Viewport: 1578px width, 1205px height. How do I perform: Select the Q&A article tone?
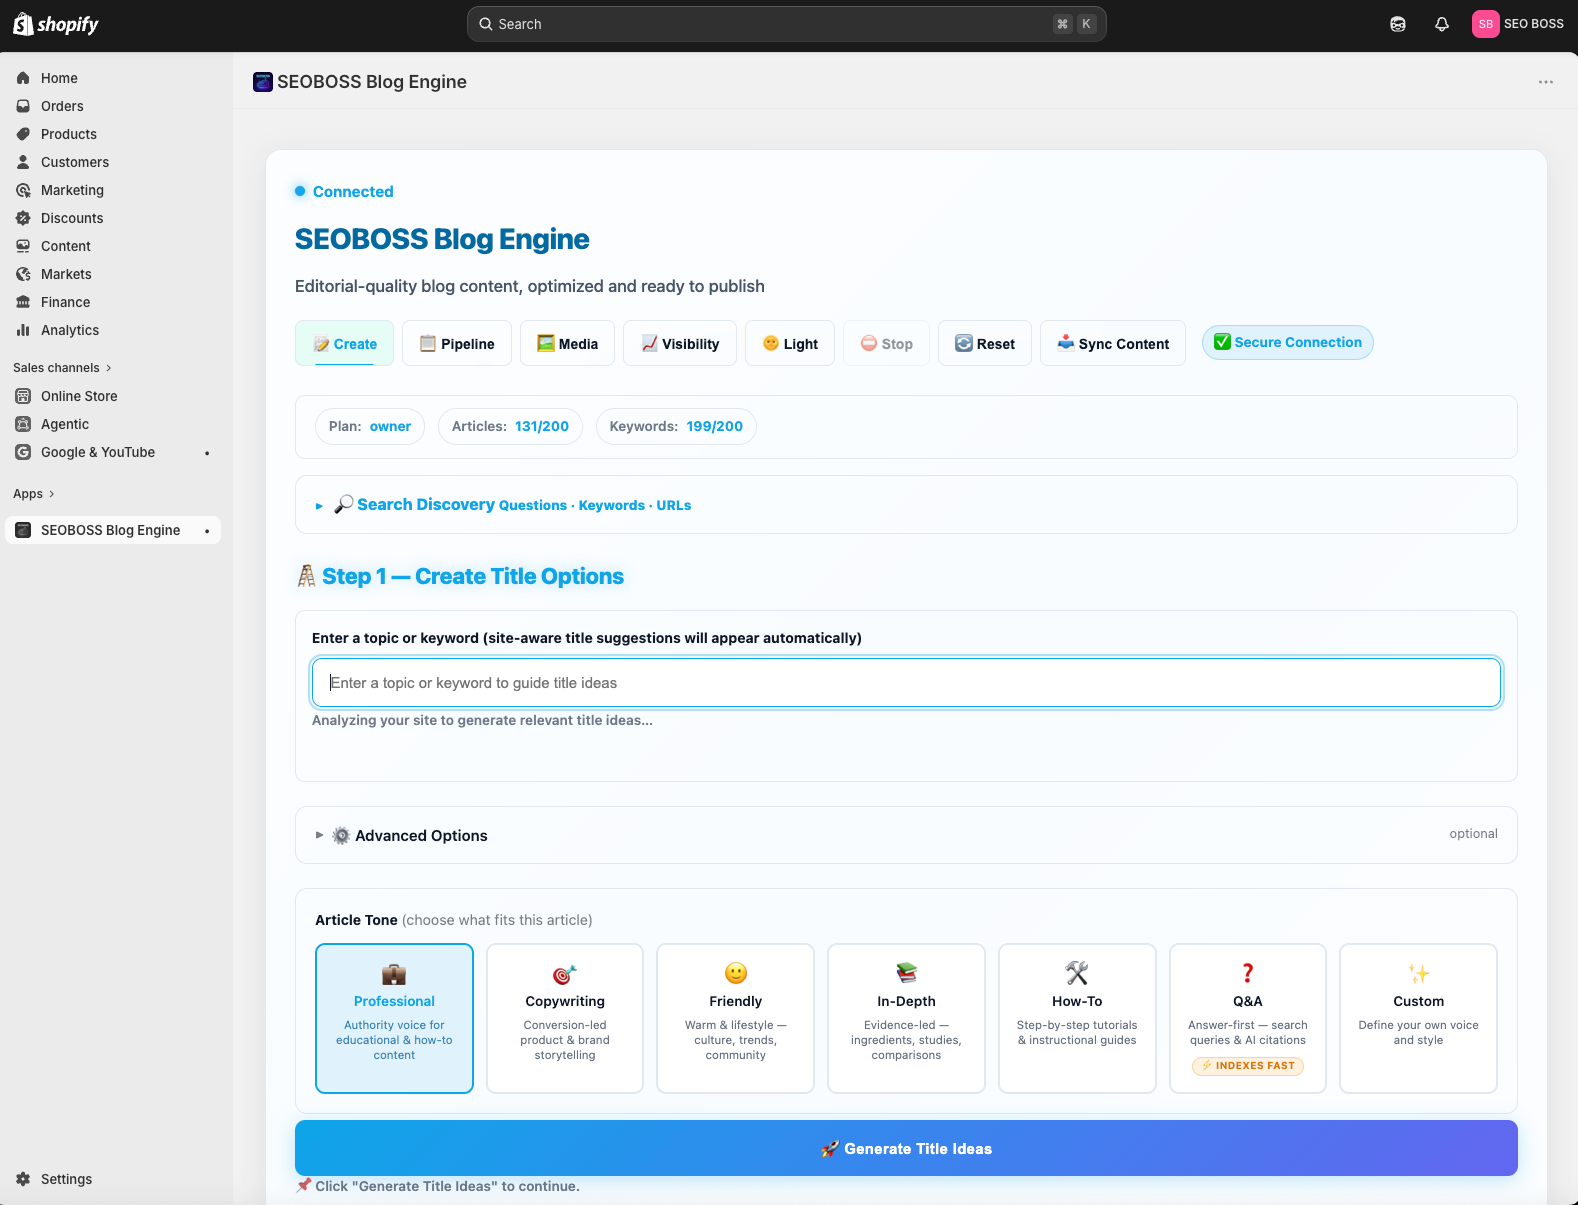tap(1248, 1018)
